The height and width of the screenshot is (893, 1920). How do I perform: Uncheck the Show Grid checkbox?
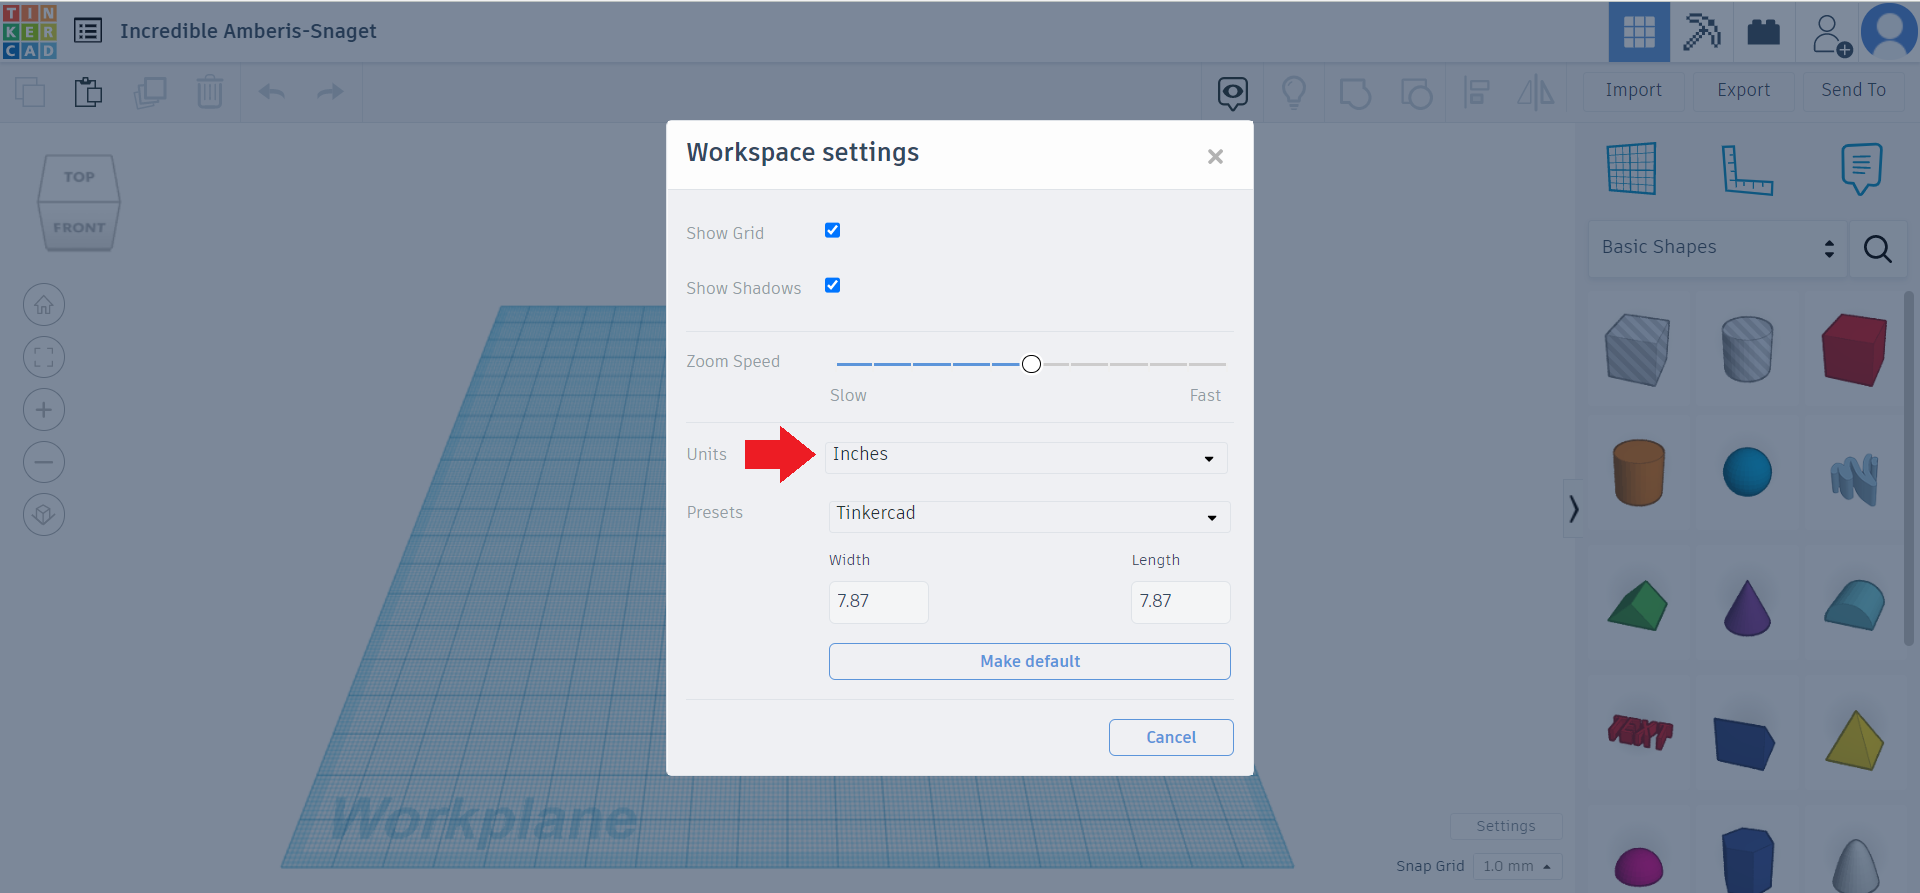[x=832, y=230]
